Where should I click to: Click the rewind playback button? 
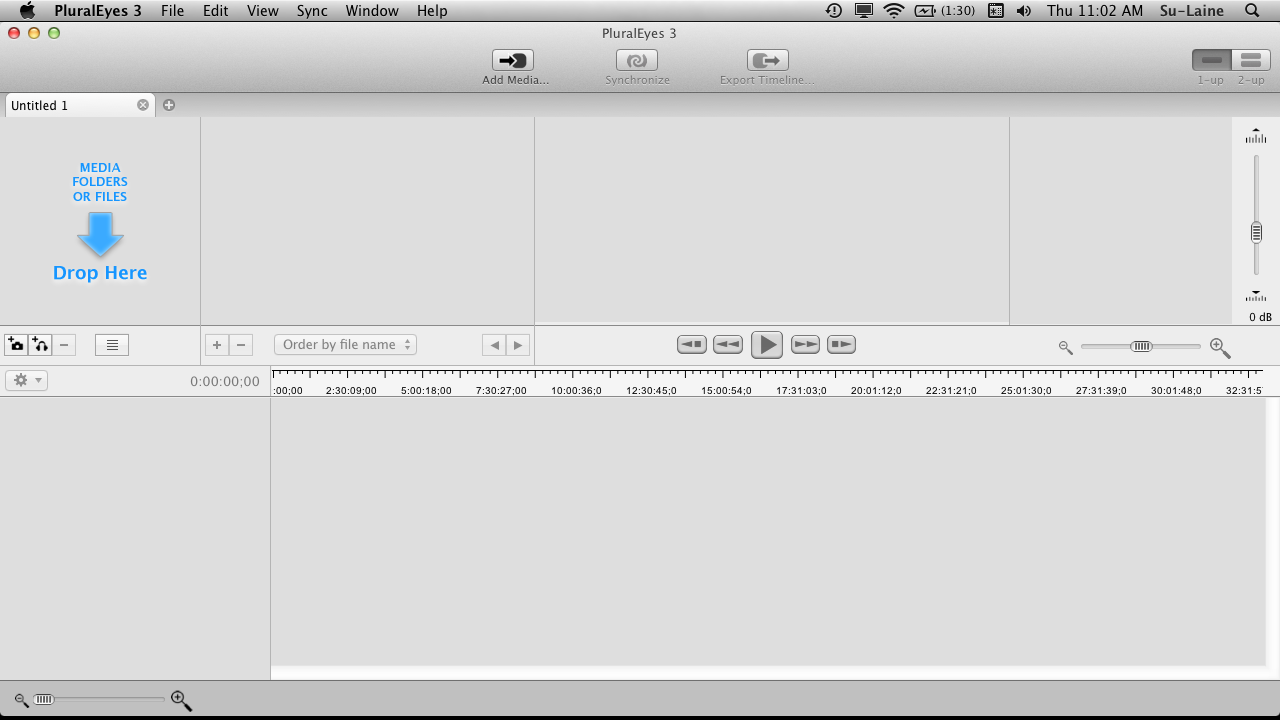727,345
